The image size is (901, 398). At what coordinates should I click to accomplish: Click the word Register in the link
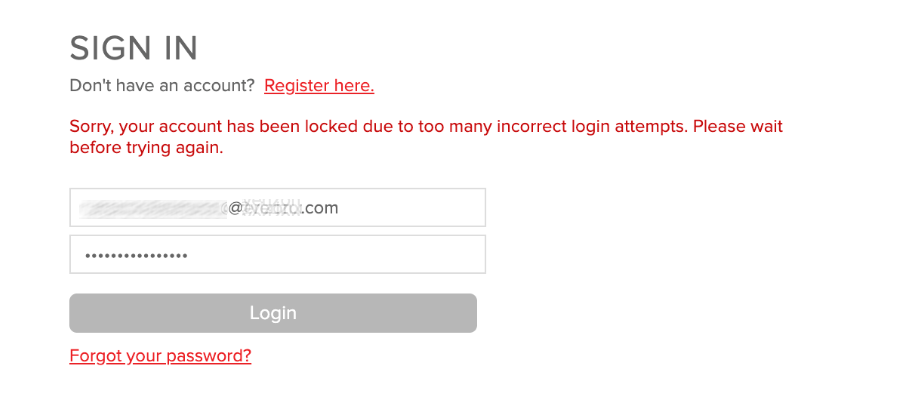[x=294, y=86]
